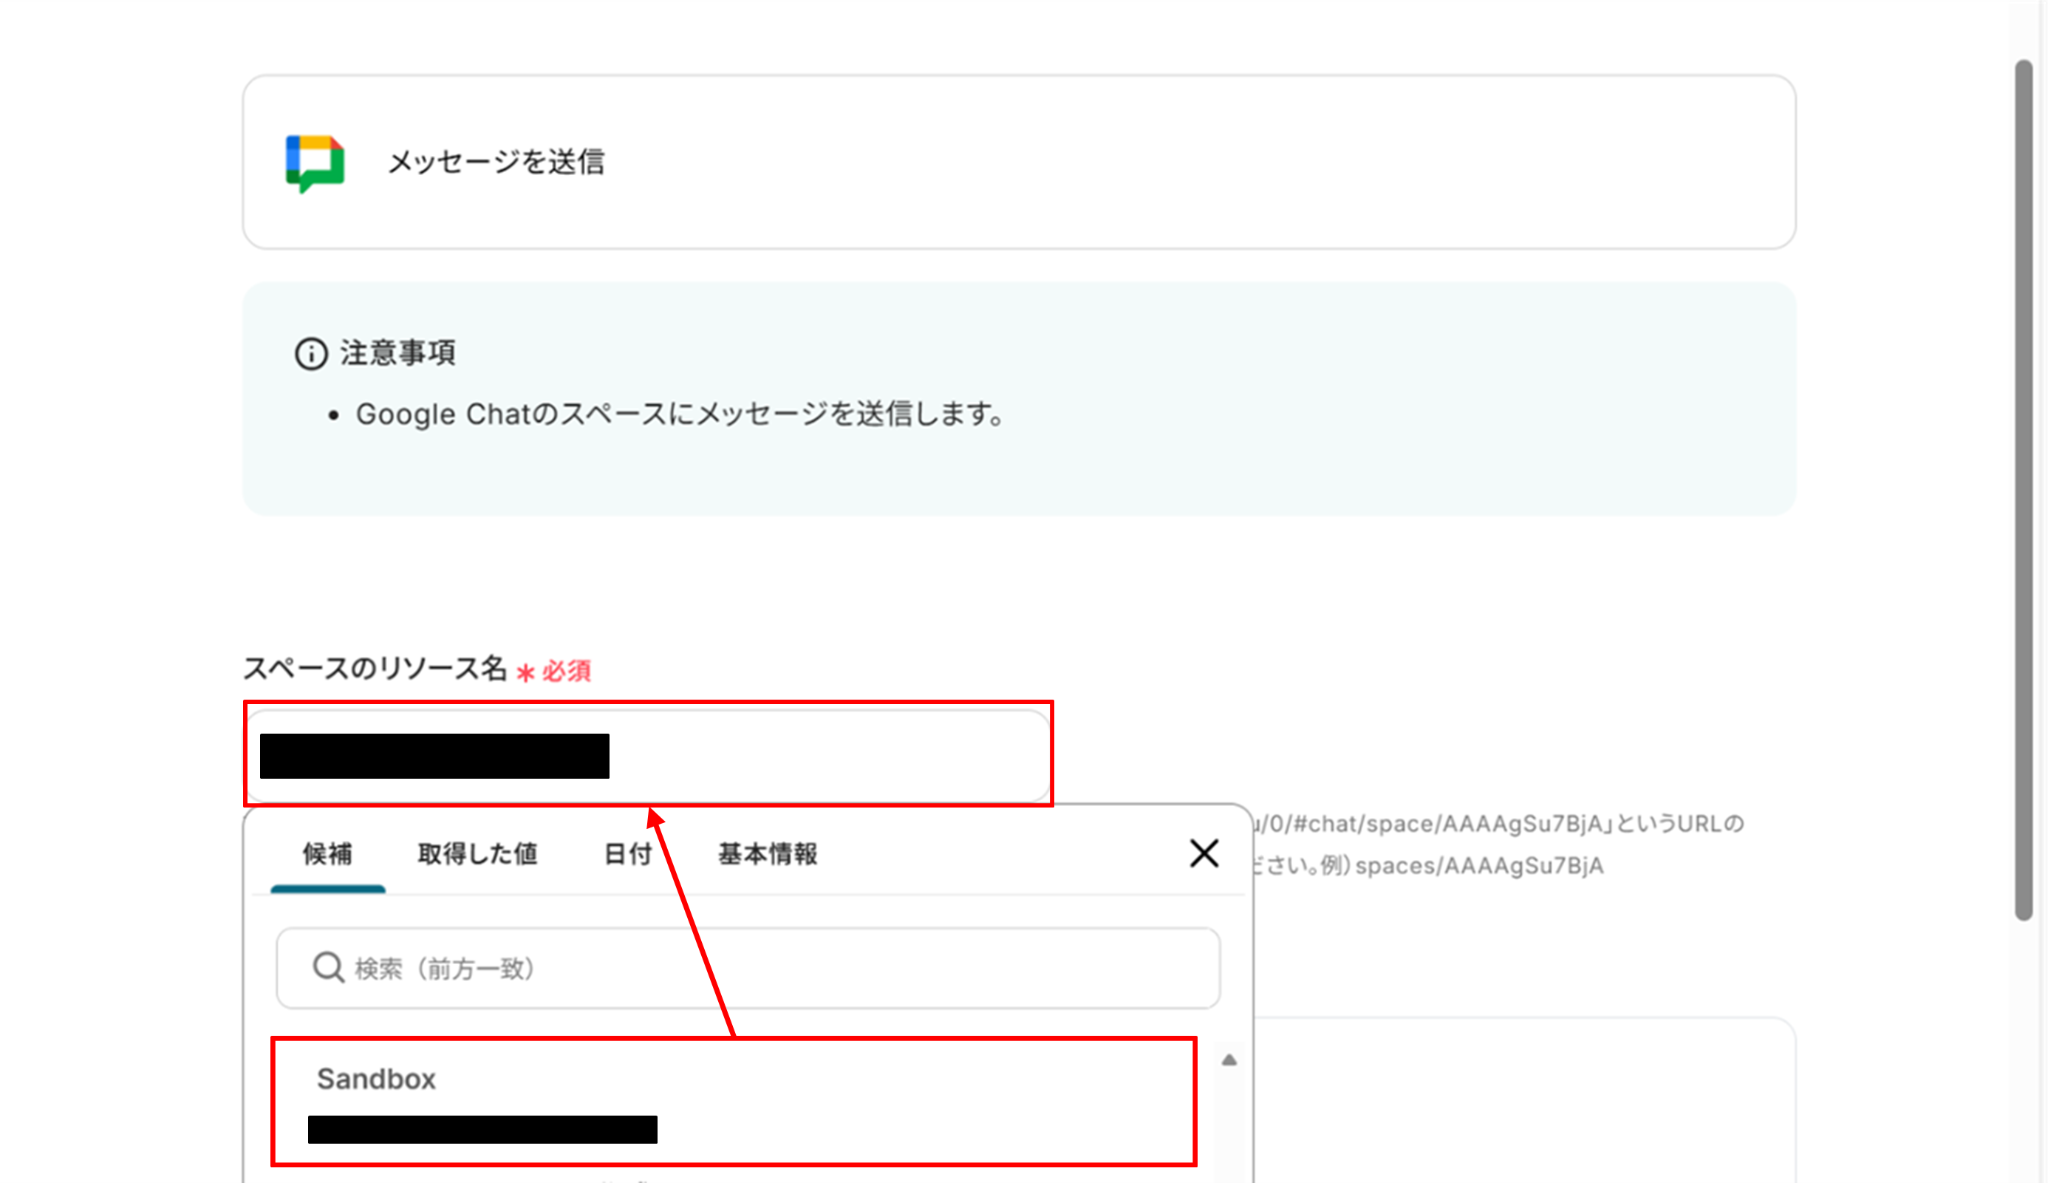Click the Google Chat notice bullet text
2048x1183 pixels.
click(680, 414)
